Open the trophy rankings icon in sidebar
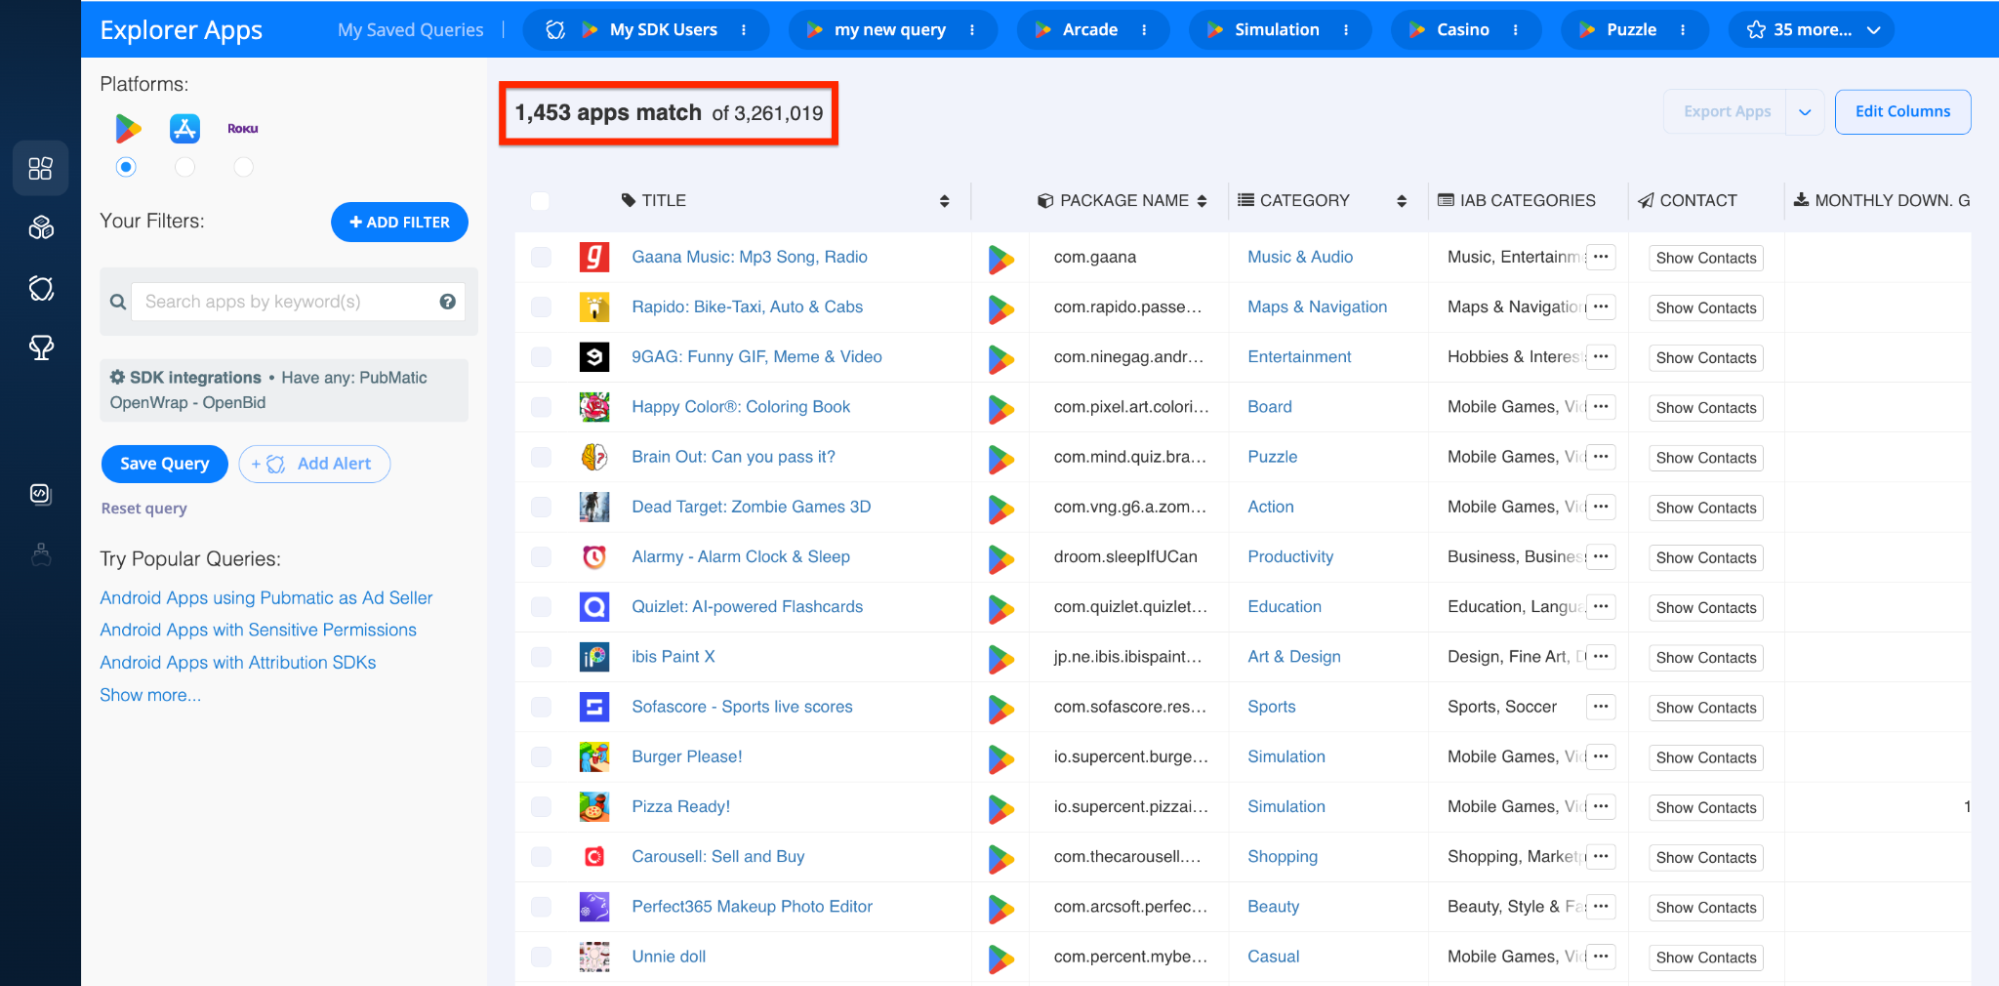 click(41, 348)
